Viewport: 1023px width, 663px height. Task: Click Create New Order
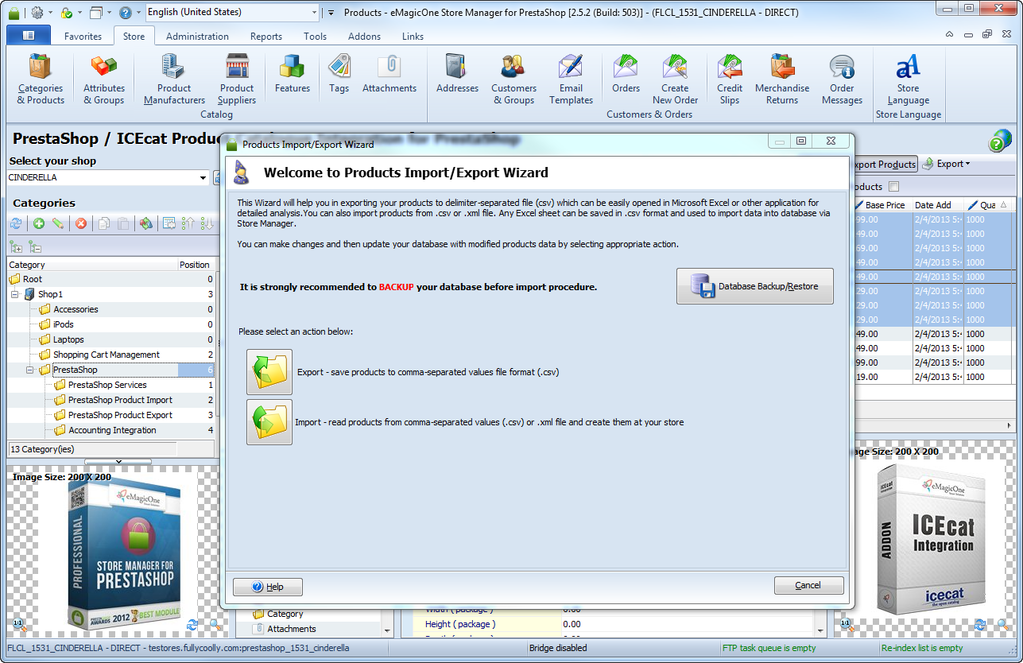coord(675,79)
